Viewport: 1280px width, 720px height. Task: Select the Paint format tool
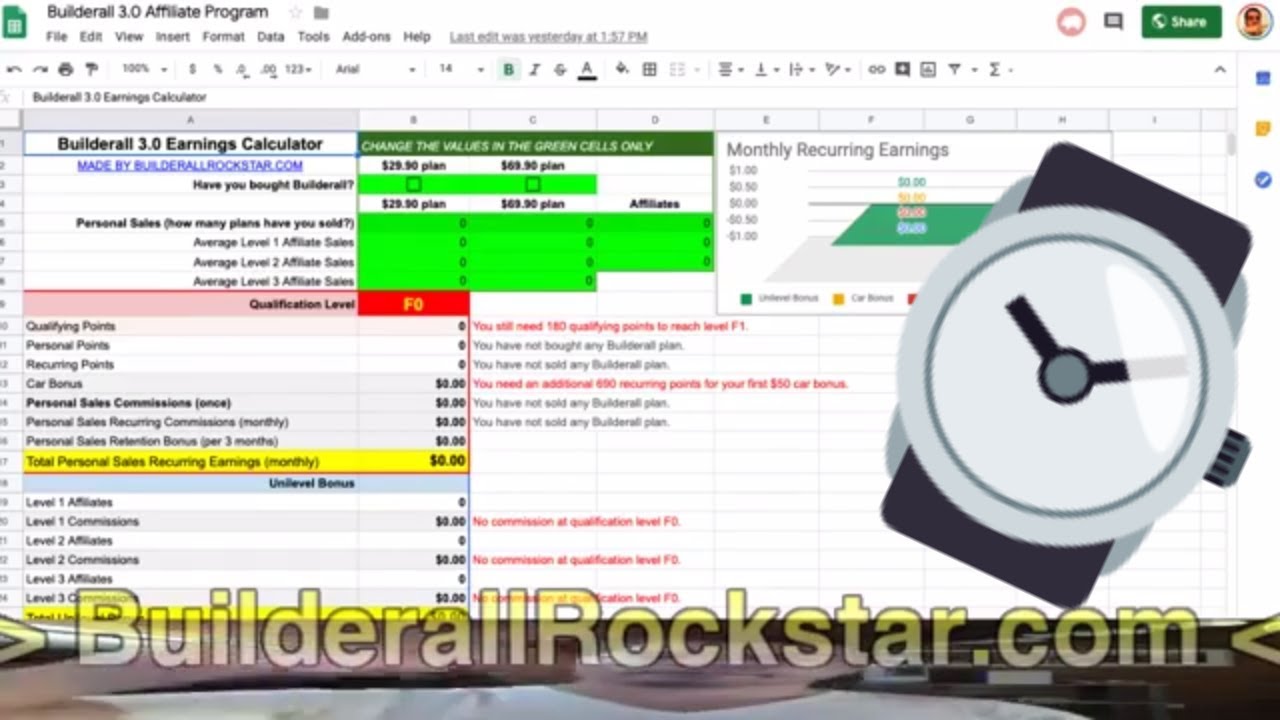click(92, 69)
